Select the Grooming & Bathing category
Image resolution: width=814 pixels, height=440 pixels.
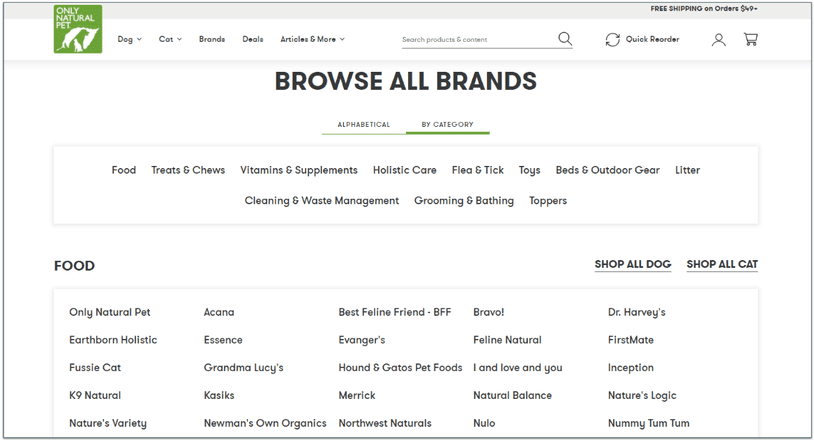click(x=464, y=201)
